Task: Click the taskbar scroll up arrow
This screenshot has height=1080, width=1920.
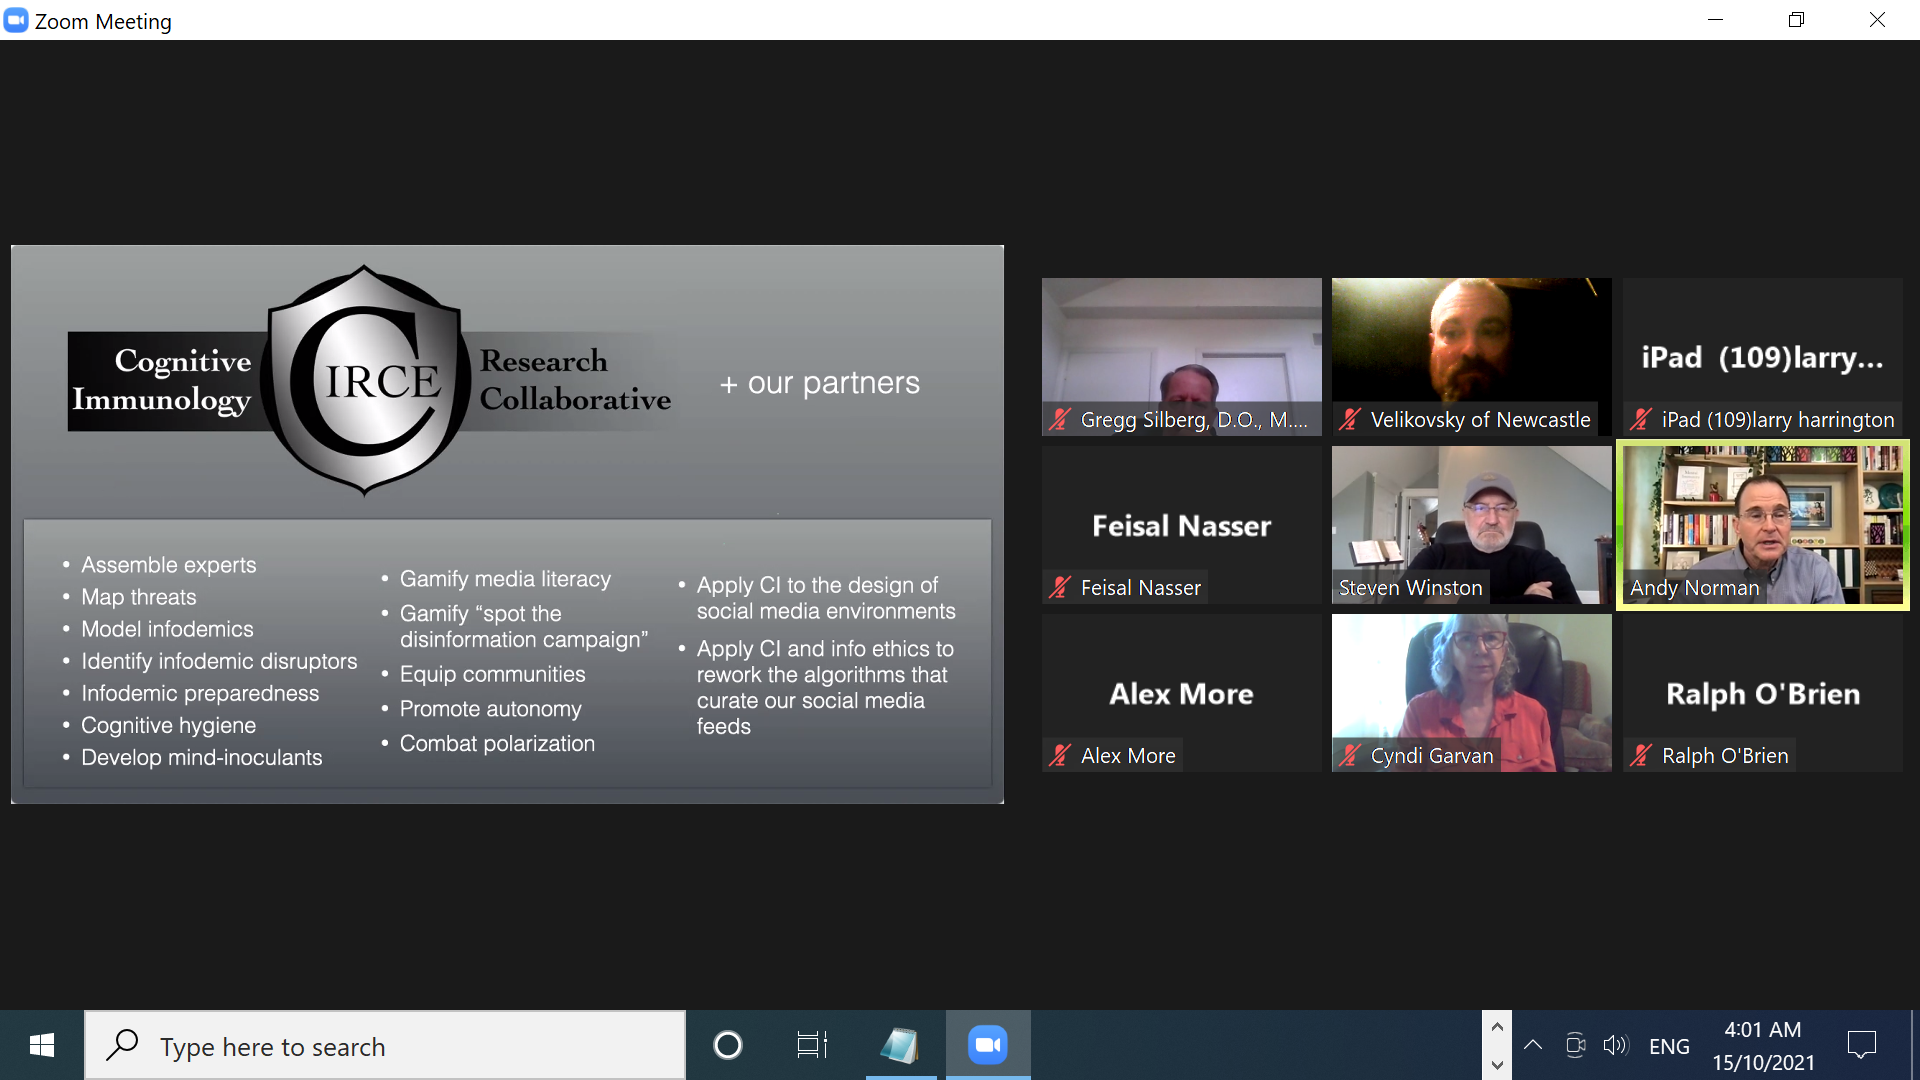Action: click(x=1497, y=1027)
